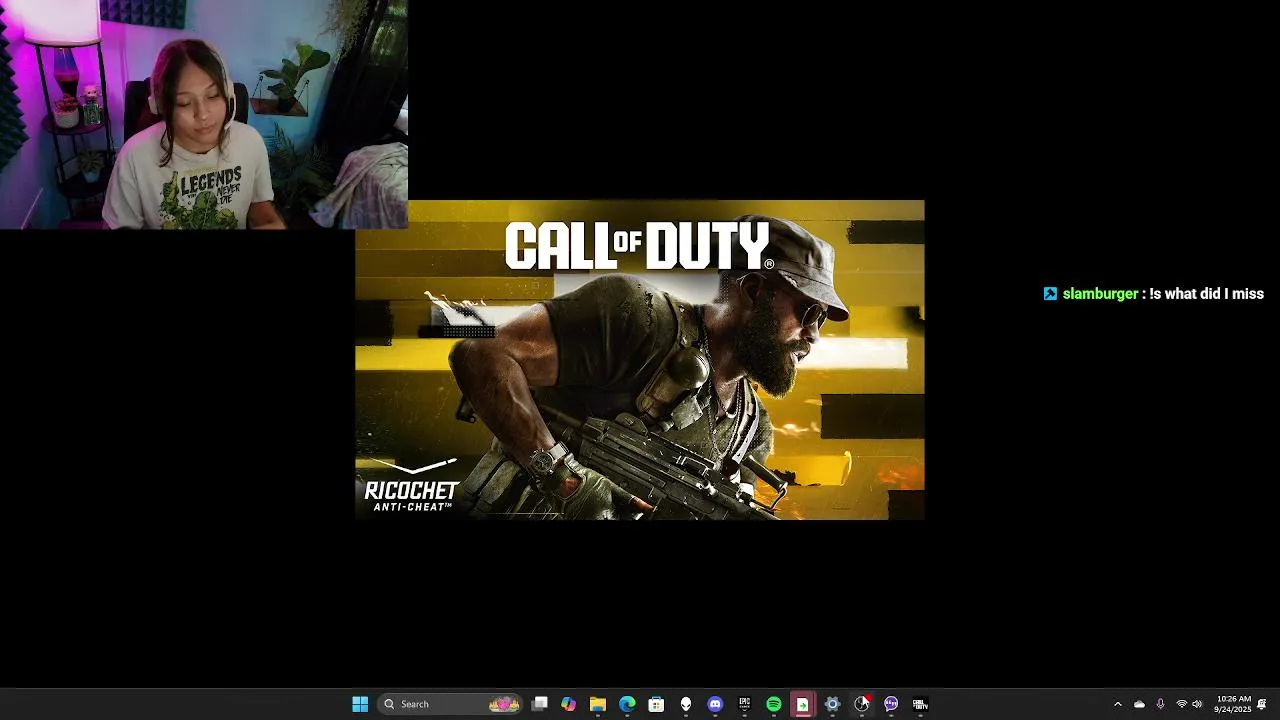This screenshot has width=1280, height=720.
Task: Open the notifications bell icon
Action: [x=1262, y=704]
